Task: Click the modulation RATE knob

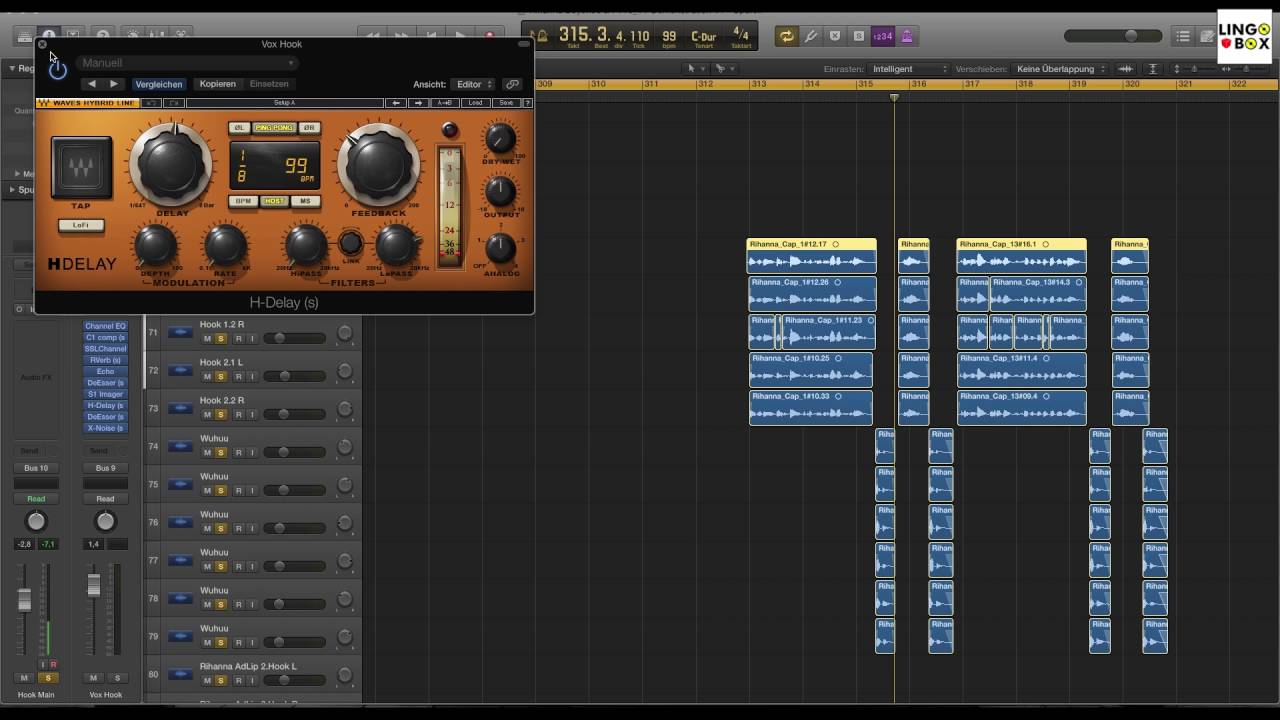Action: point(225,245)
